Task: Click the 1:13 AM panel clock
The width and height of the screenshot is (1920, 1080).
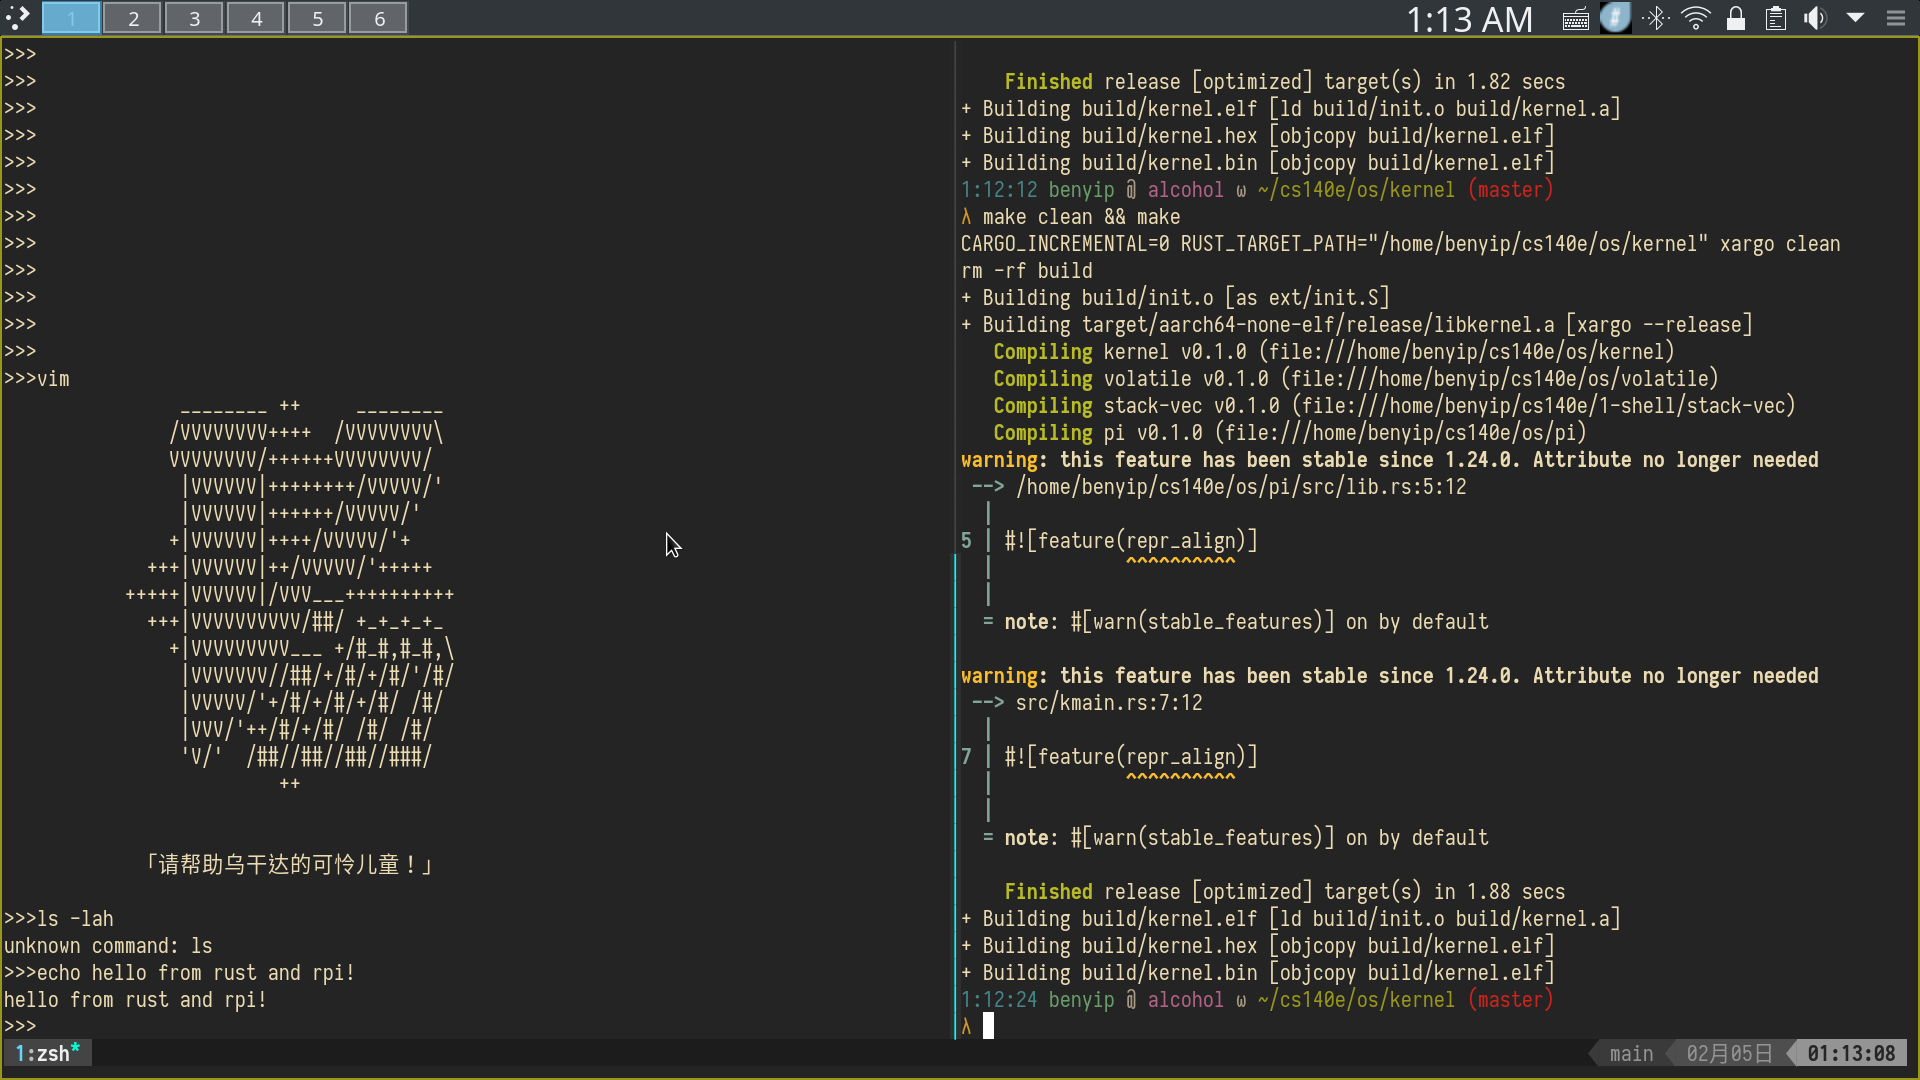Action: coord(1469,19)
